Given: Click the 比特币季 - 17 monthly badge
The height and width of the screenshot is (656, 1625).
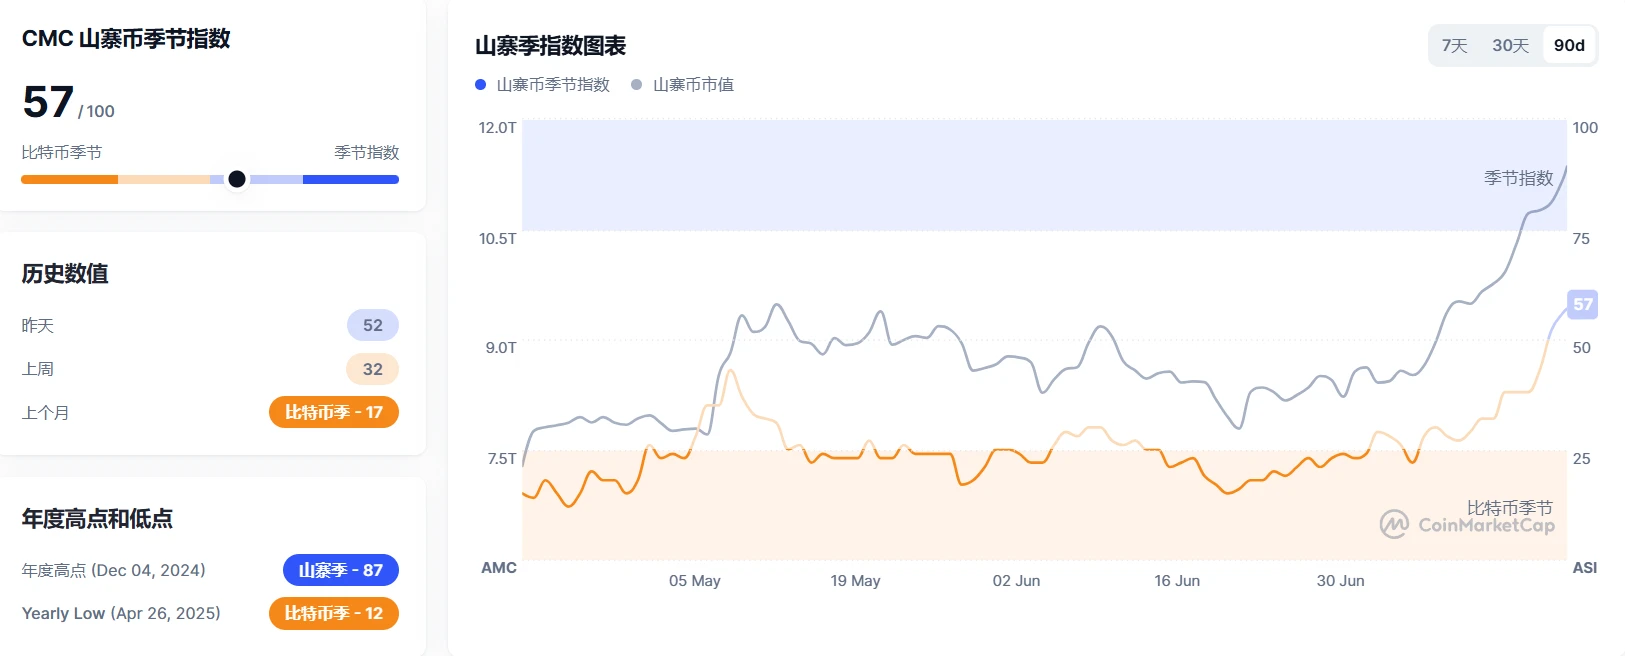Looking at the screenshot, I should [334, 412].
